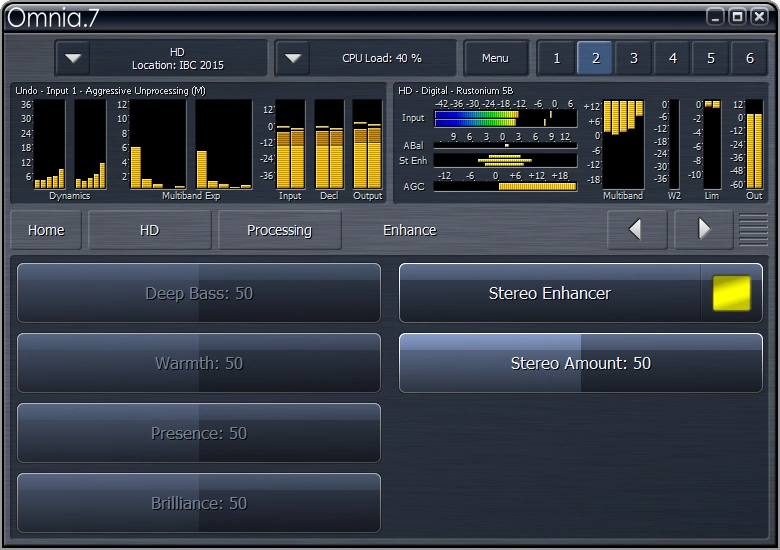Select preset slot 5

(x=711, y=58)
